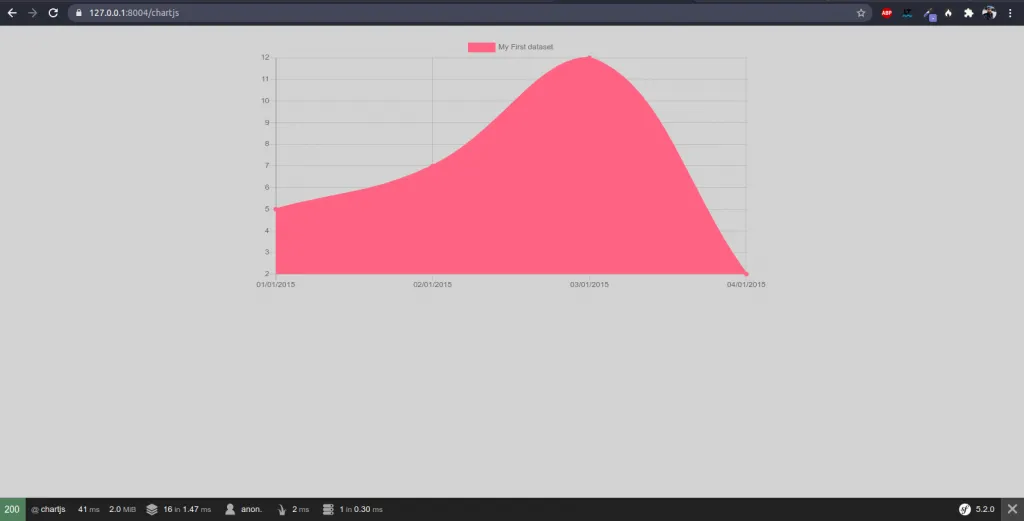Click the Adblock Plus extension icon

tap(886, 13)
